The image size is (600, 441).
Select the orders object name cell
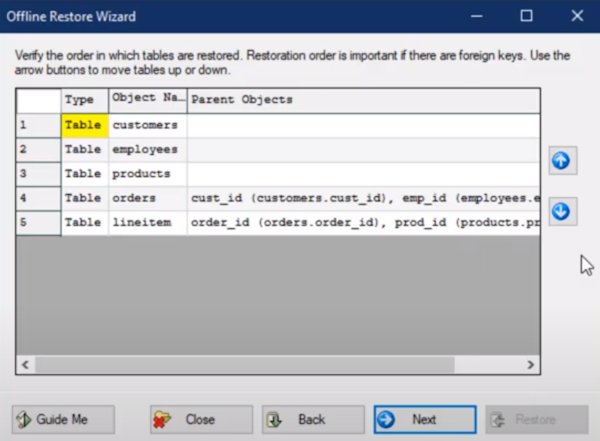pyautogui.click(x=148, y=198)
